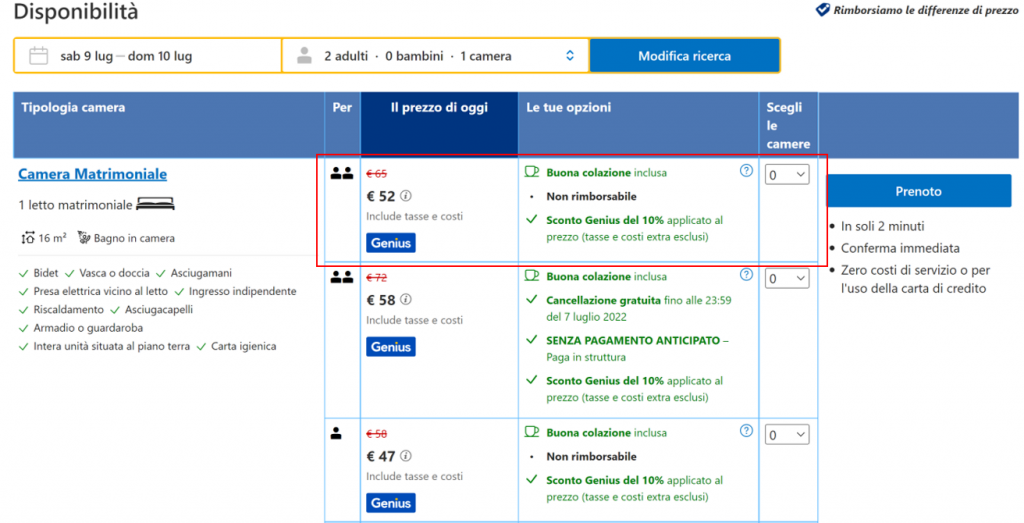
Task: Open room quantity dropdown for € 52 offer
Action: tap(787, 175)
